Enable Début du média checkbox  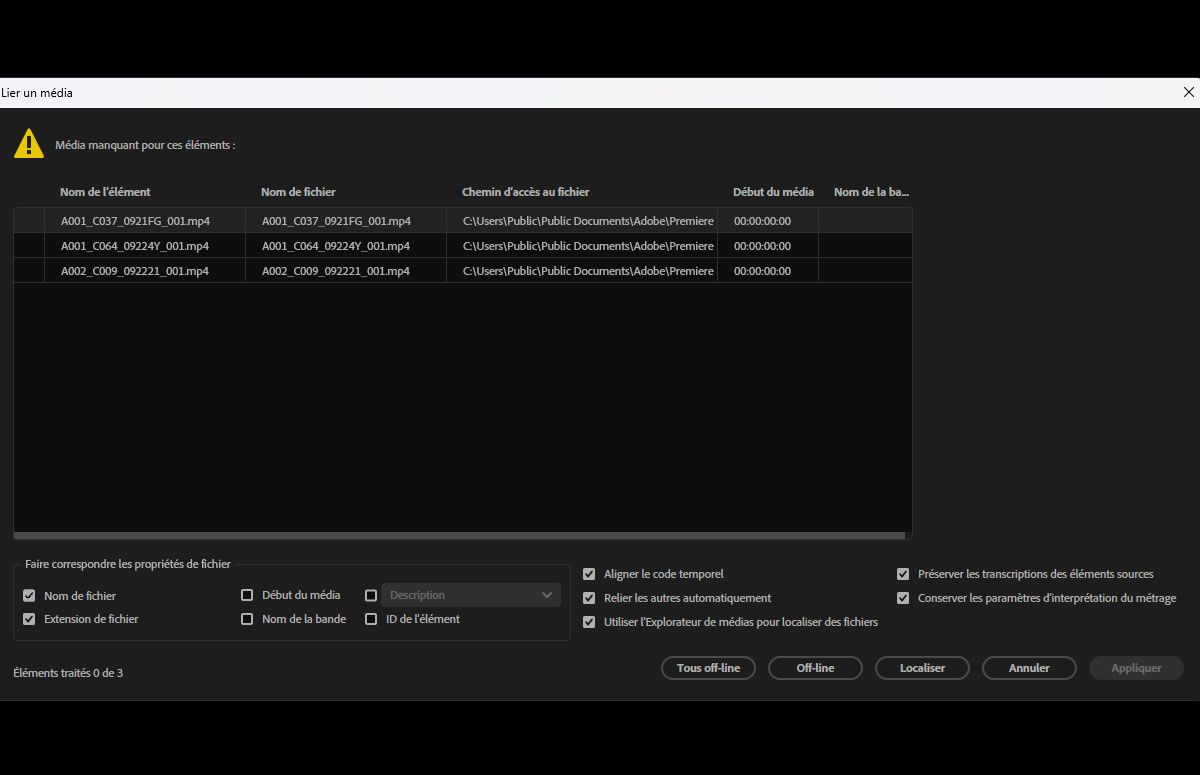coord(247,595)
